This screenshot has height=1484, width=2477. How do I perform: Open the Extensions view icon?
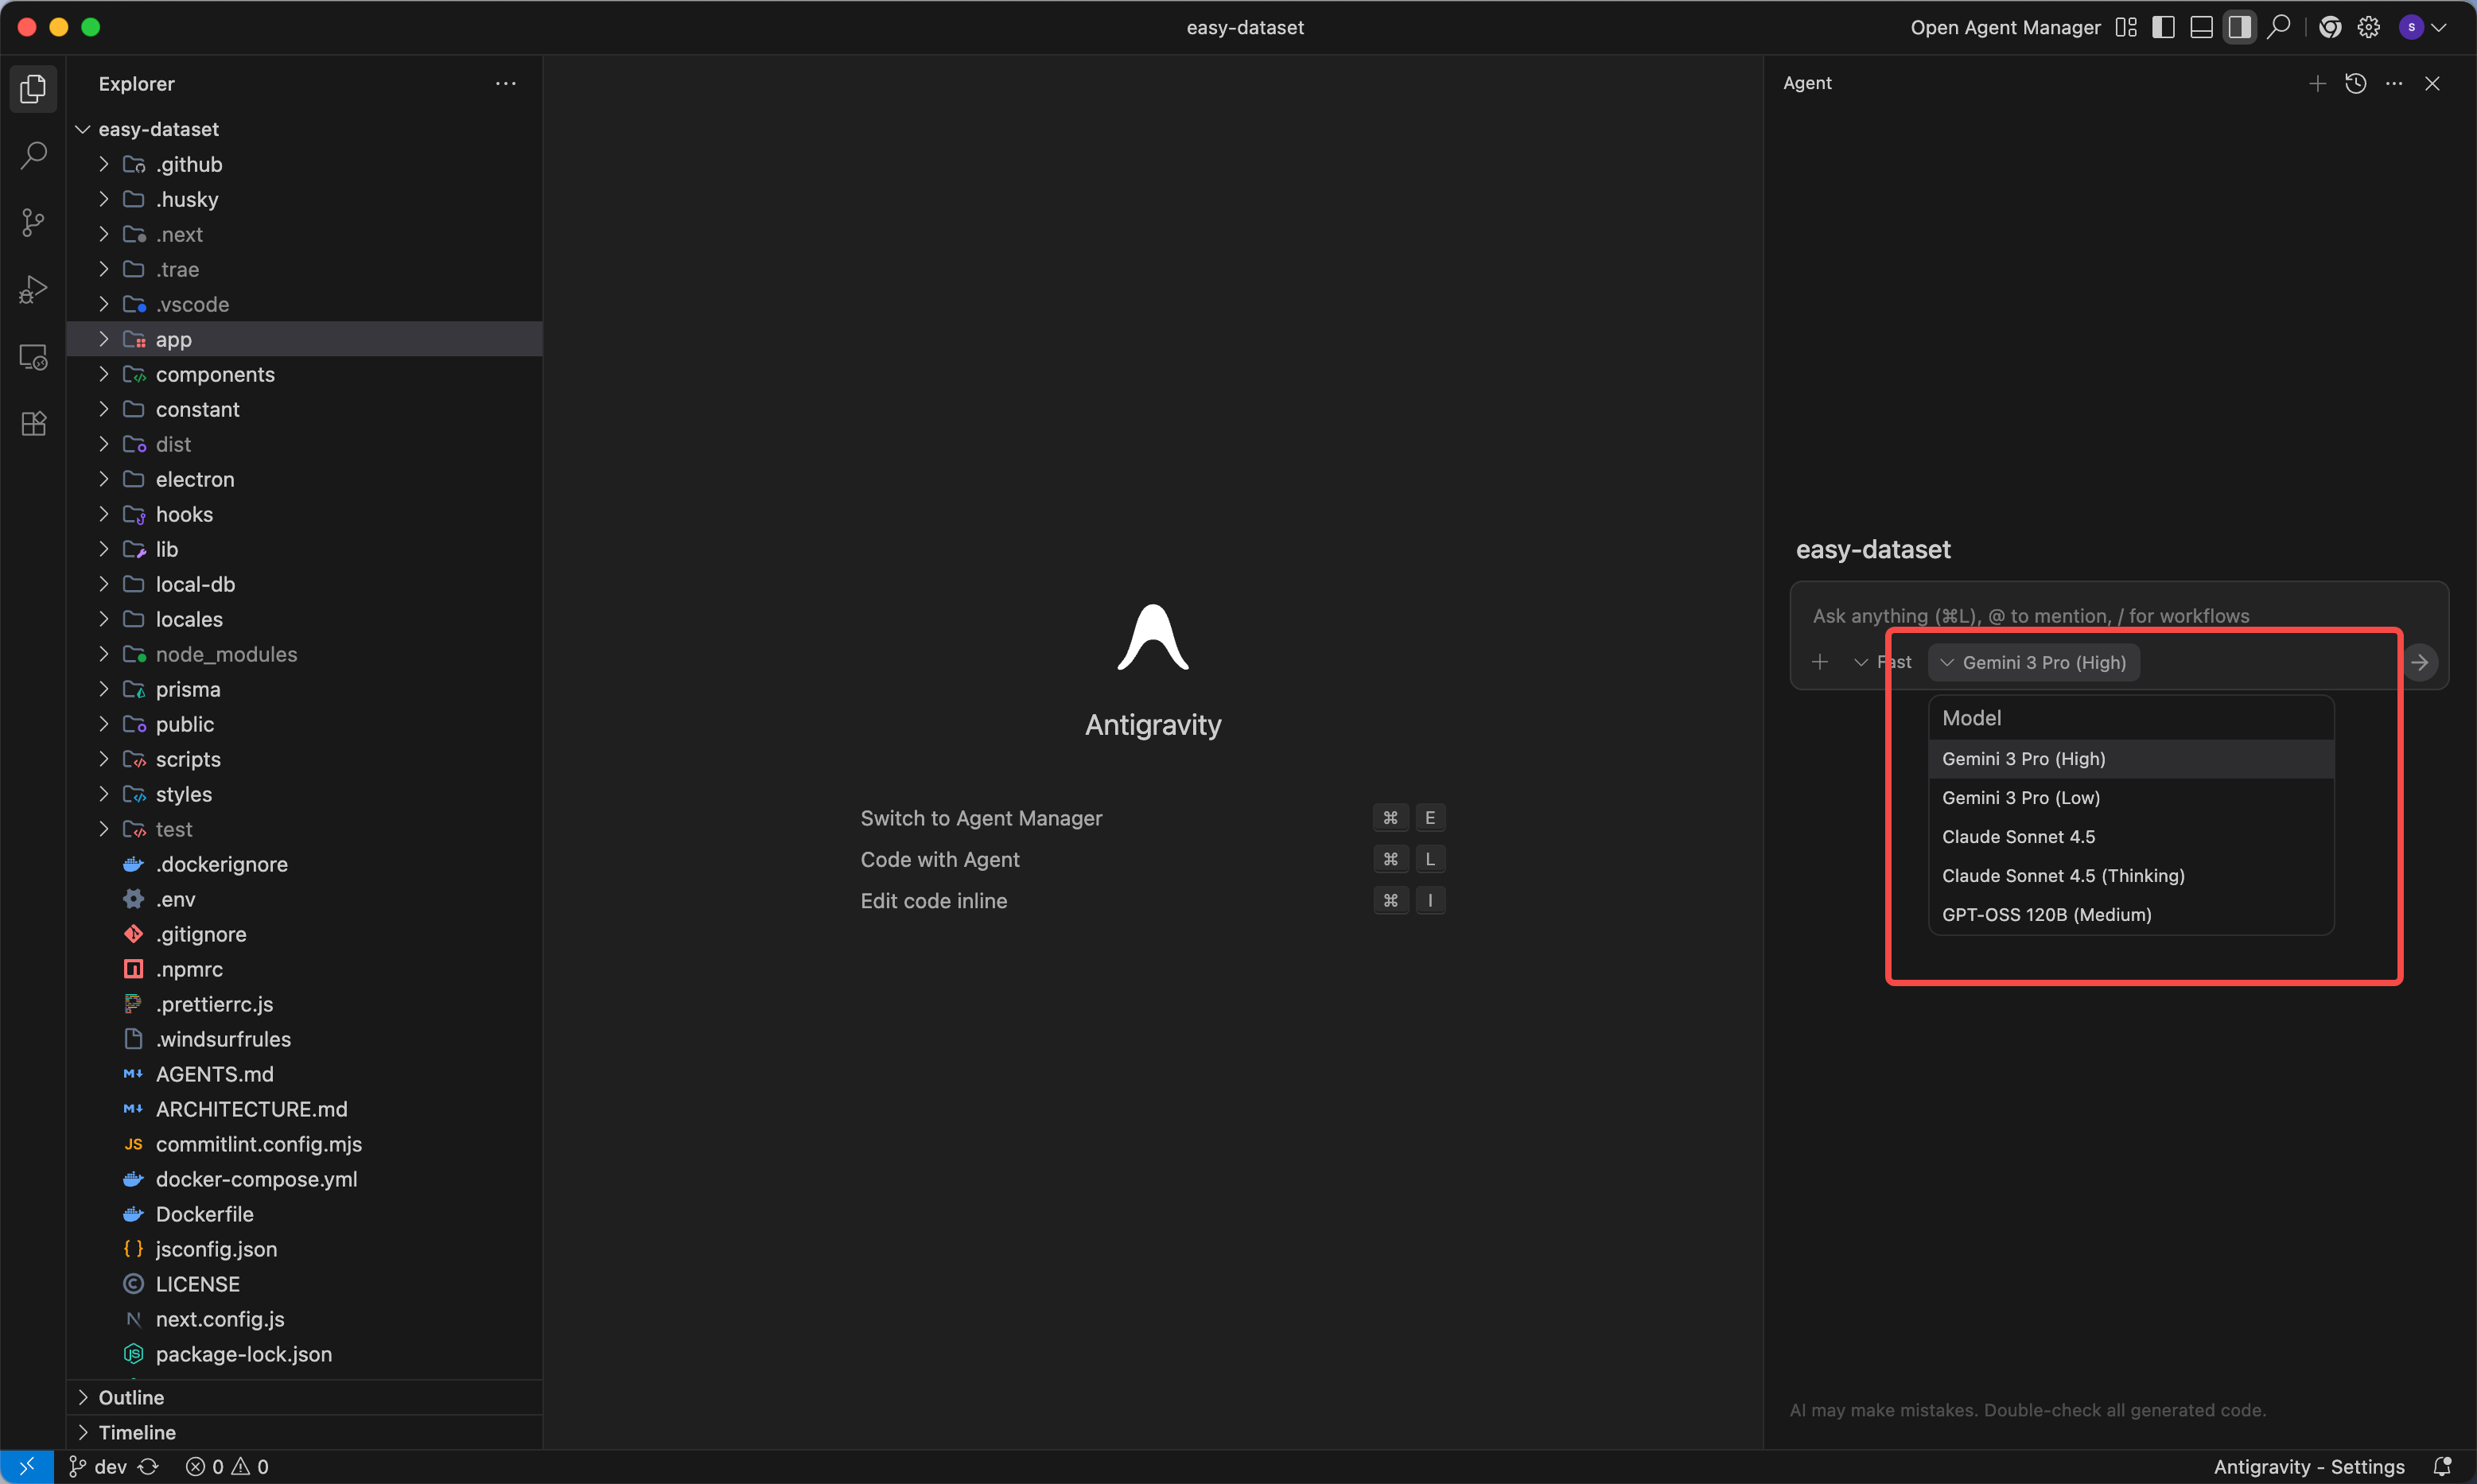pos(33,424)
